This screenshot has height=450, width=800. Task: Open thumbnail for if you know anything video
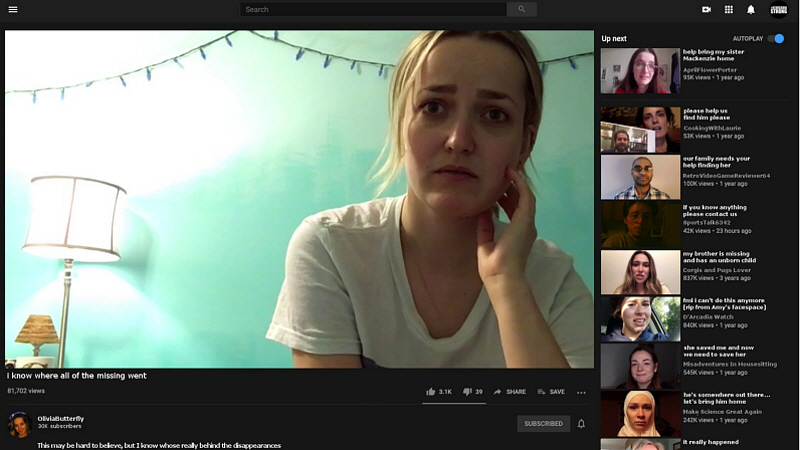[640, 224]
